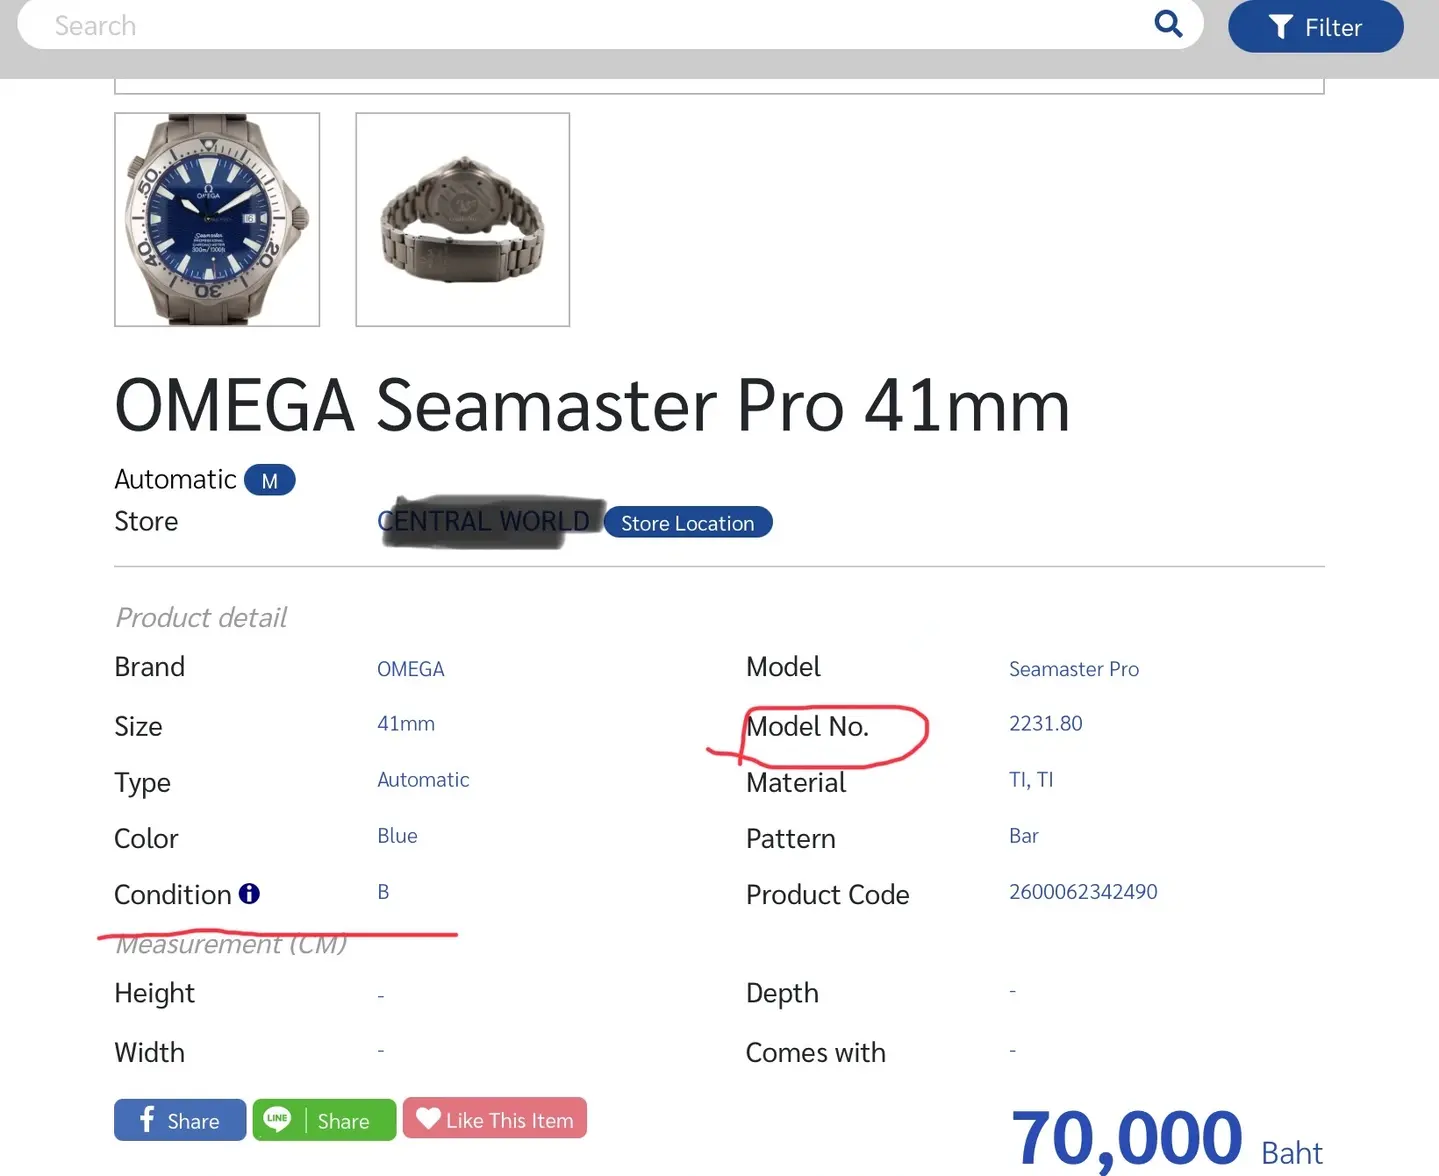Click the Blue color value
Image resolution: width=1439 pixels, height=1176 pixels.
397,836
